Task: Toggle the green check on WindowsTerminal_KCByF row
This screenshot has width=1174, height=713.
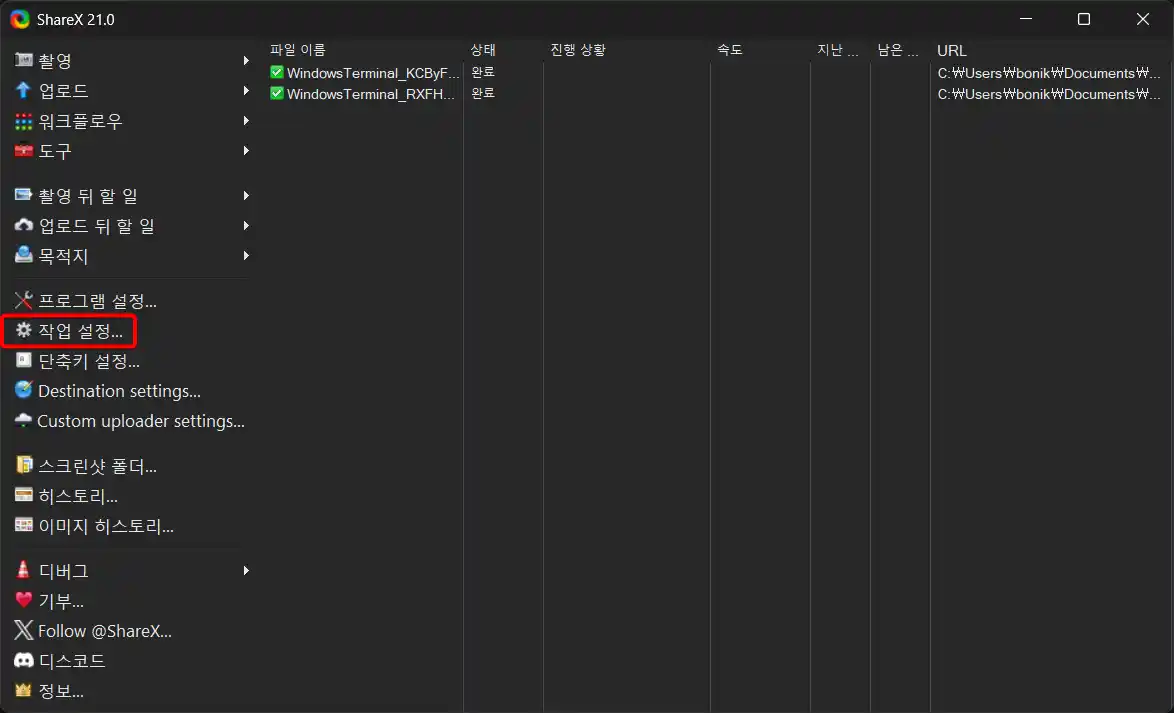Action: click(277, 73)
